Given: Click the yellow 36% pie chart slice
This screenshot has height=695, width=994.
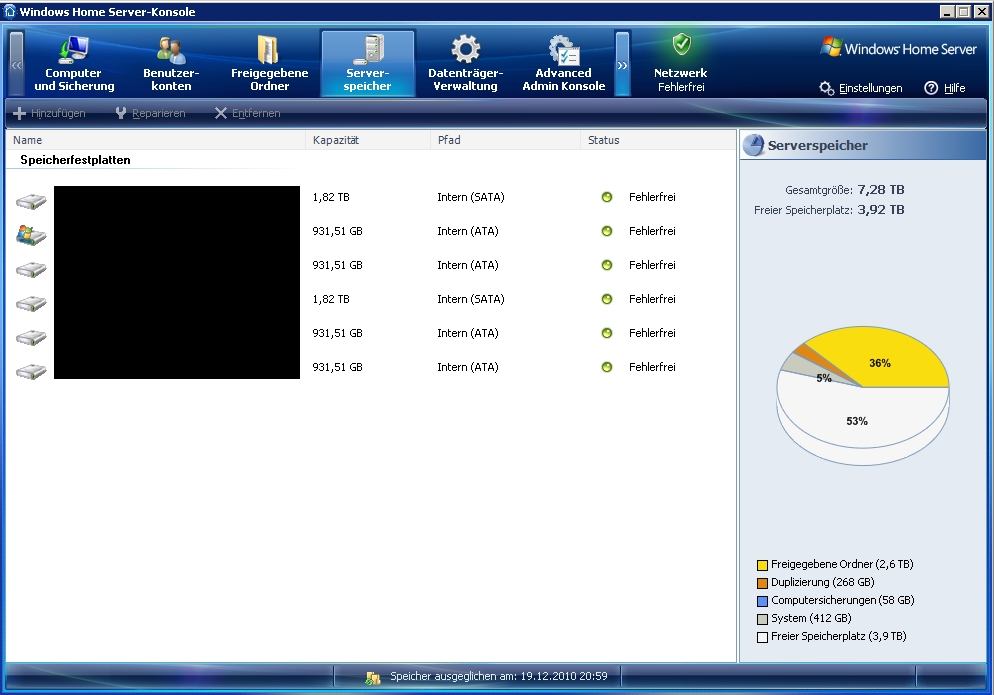Looking at the screenshot, I should pyautogui.click(x=881, y=355).
